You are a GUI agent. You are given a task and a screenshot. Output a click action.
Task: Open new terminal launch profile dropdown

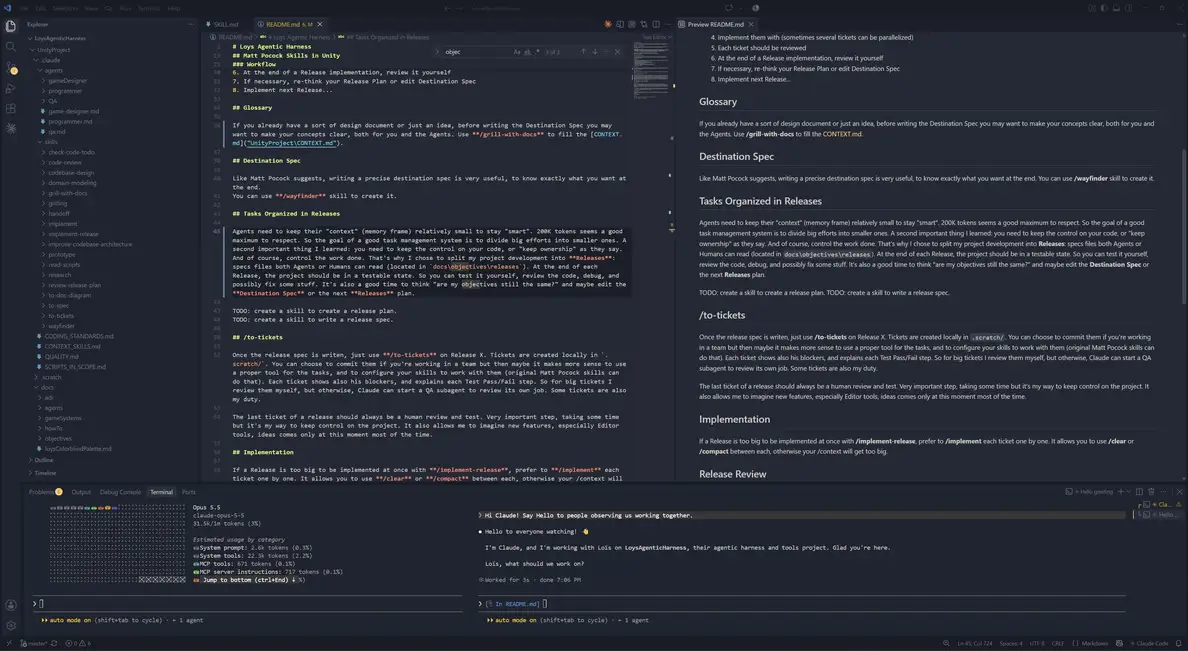[x=1129, y=492]
